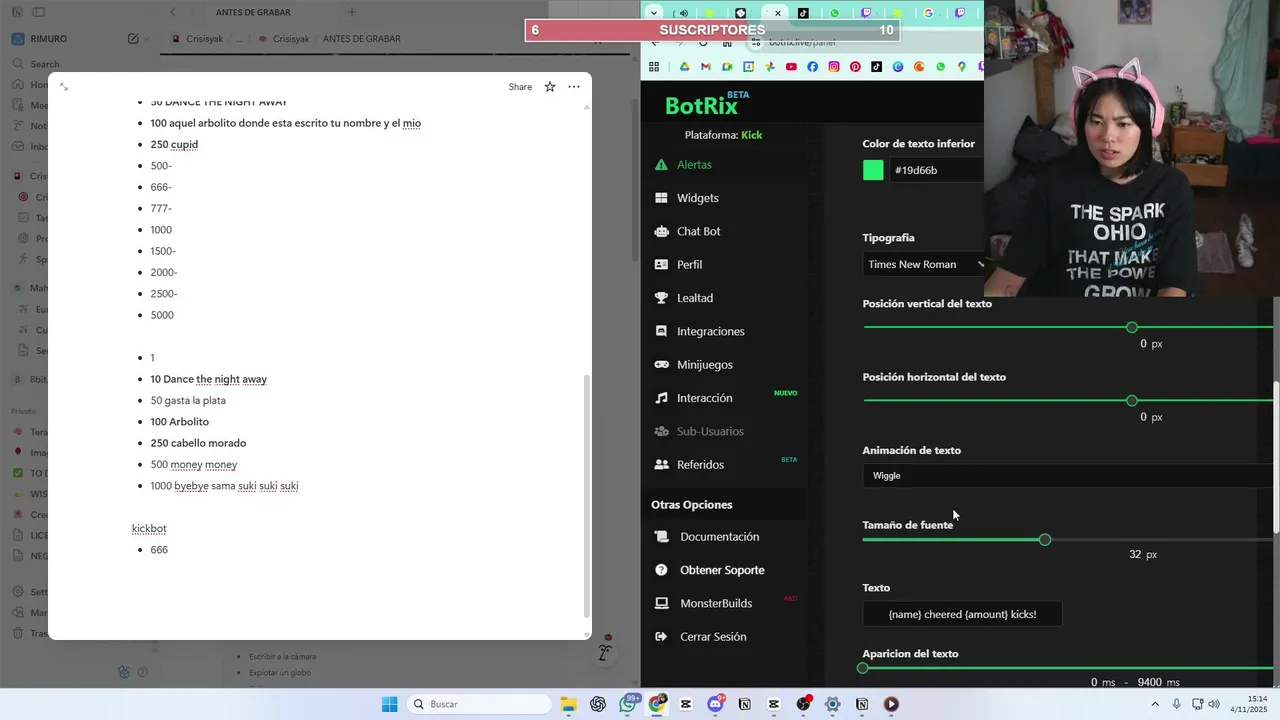The height and width of the screenshot is (720, 1280).
Task: Open Facebook bookmark
Action: pyautogui.click(x=812, y=67)
